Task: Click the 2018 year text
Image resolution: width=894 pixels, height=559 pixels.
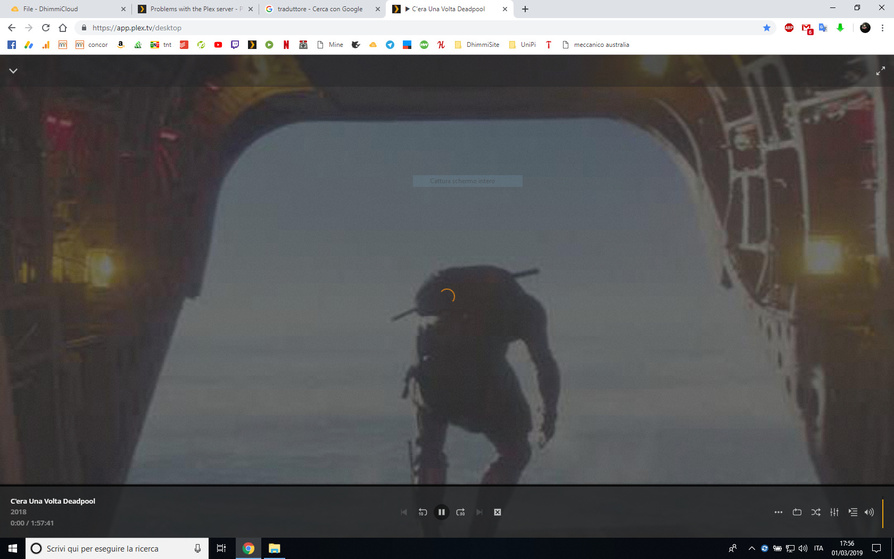Action: tap(18, 512)
